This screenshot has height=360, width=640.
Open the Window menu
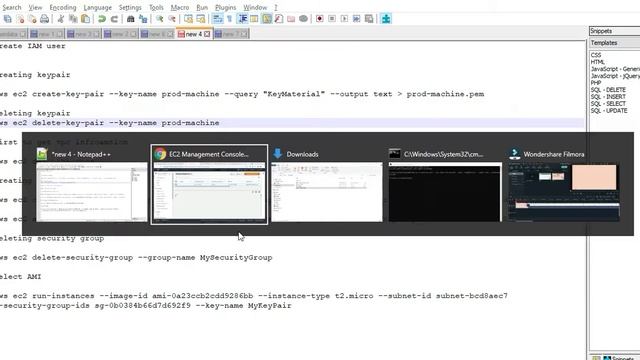pyautogui.click(x=255, y=7)
